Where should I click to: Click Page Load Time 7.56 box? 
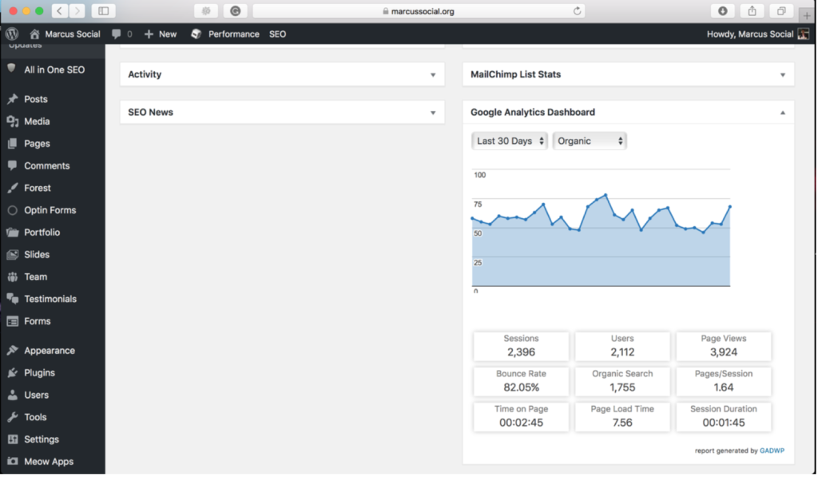click(x=622, y=416)
